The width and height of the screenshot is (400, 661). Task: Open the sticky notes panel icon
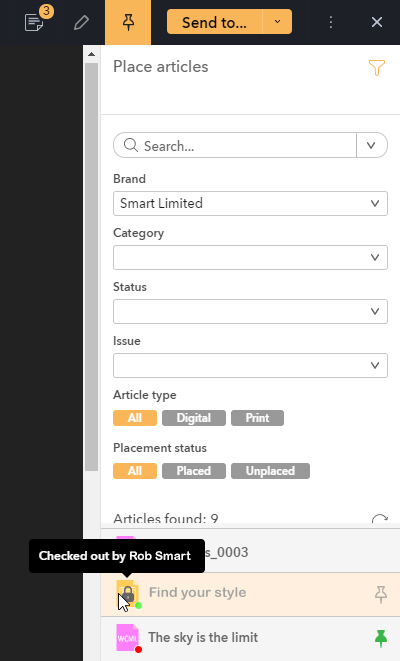click(34, 22)
